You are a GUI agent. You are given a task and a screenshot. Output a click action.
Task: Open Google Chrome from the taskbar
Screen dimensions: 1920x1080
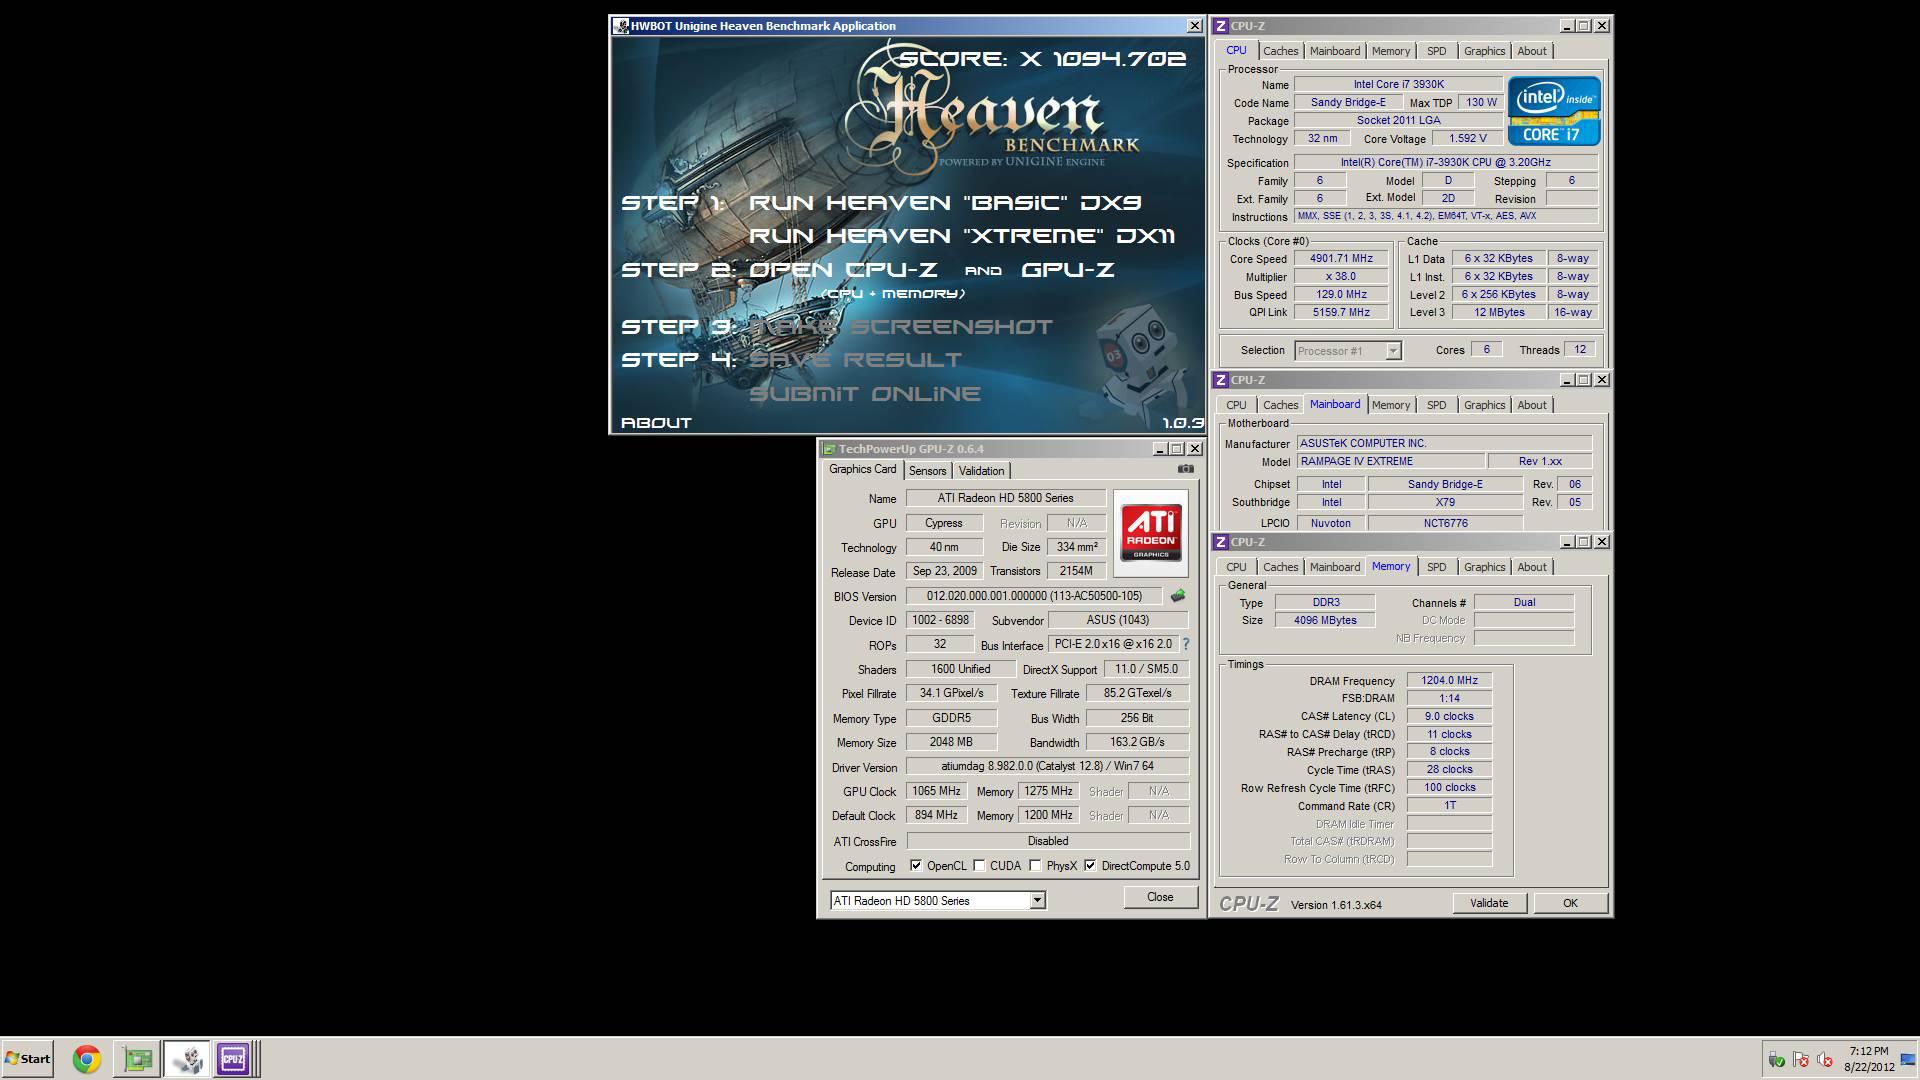(87, 1059)
